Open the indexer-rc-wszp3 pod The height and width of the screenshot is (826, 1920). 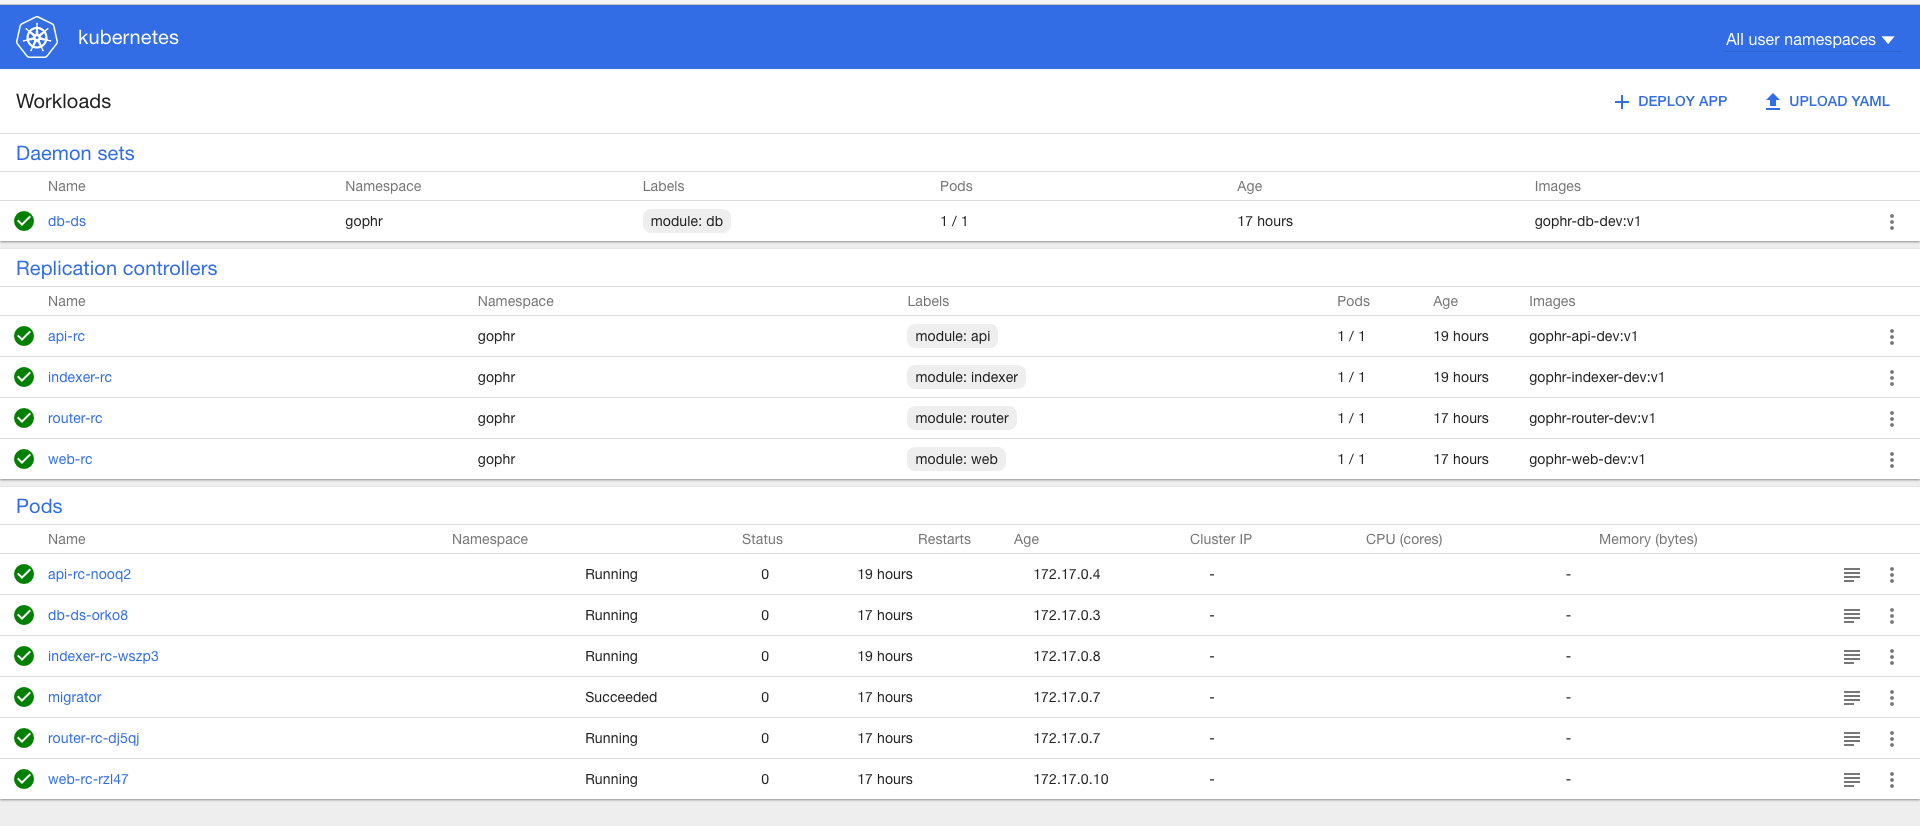(x=103, y=656)
